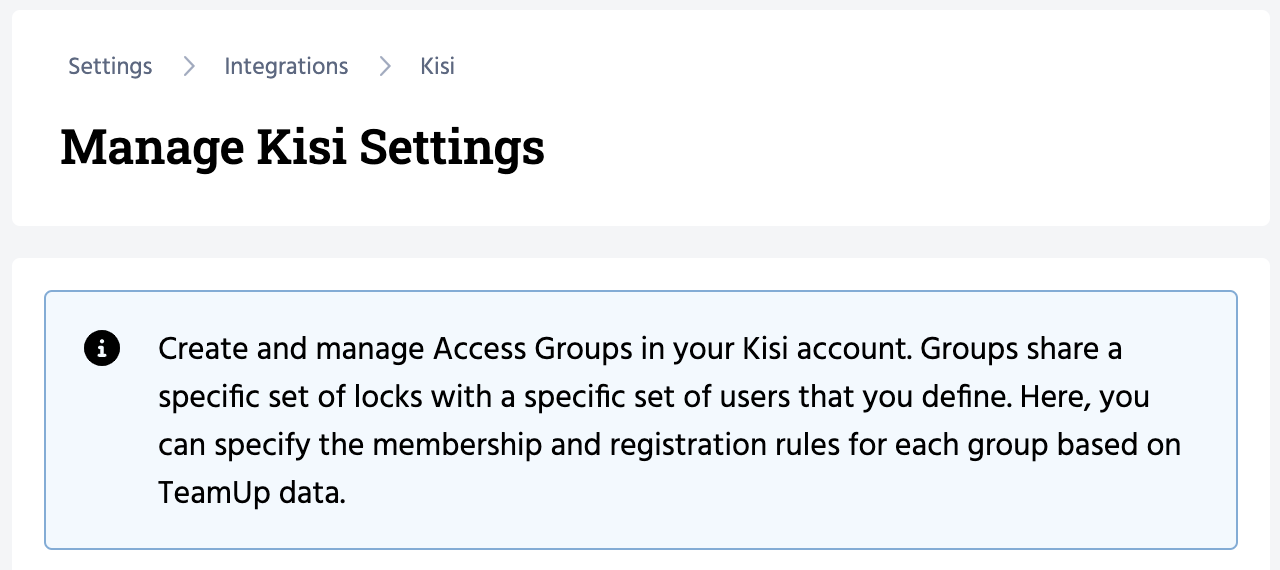Click the chevron after Settings breadcrumb
Screen dimensions: 1280x570
[x=189, y=67]
